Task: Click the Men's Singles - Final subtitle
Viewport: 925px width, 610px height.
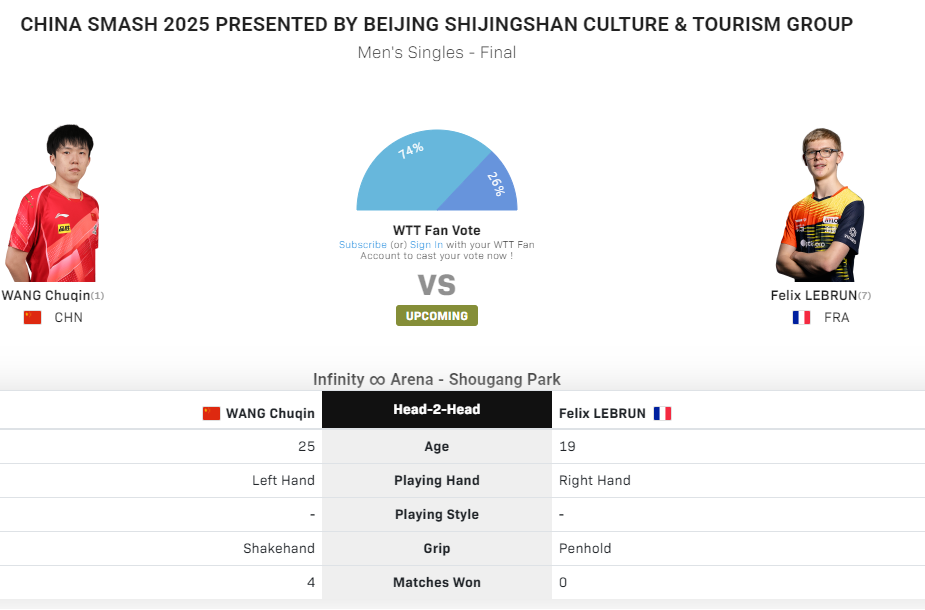Action: (x=437, y=52)
